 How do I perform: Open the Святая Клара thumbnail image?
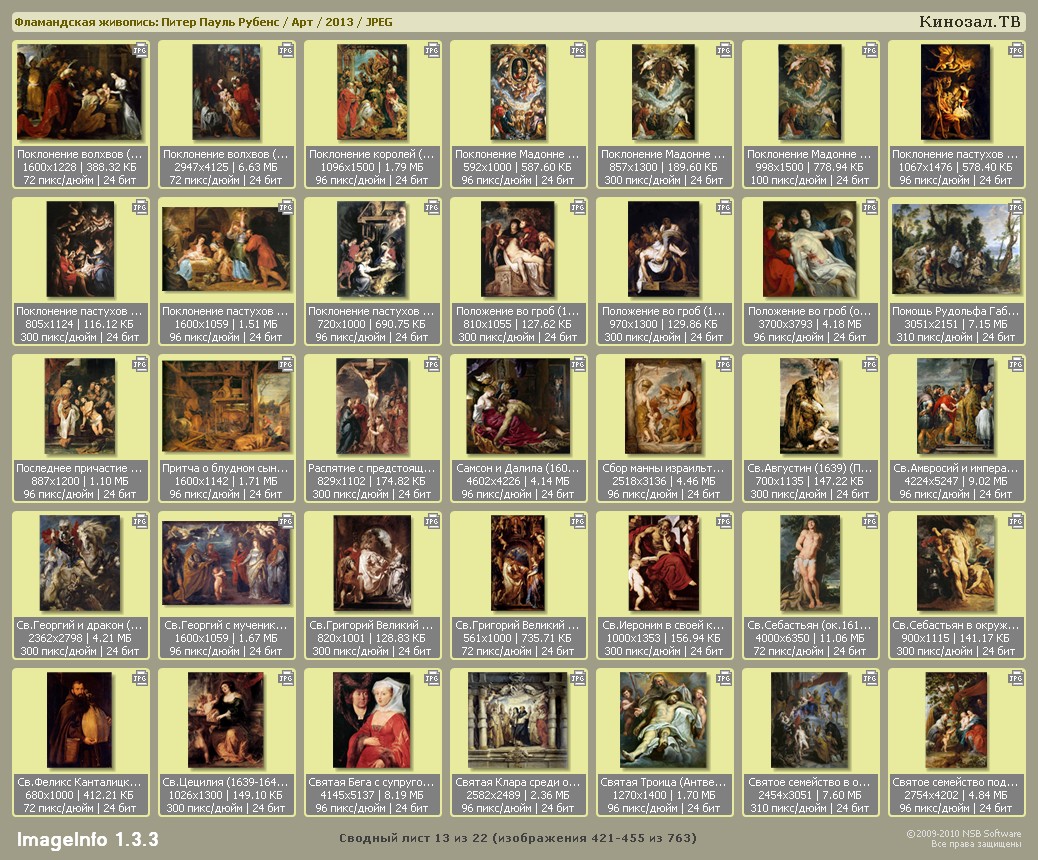pos(518,719)
